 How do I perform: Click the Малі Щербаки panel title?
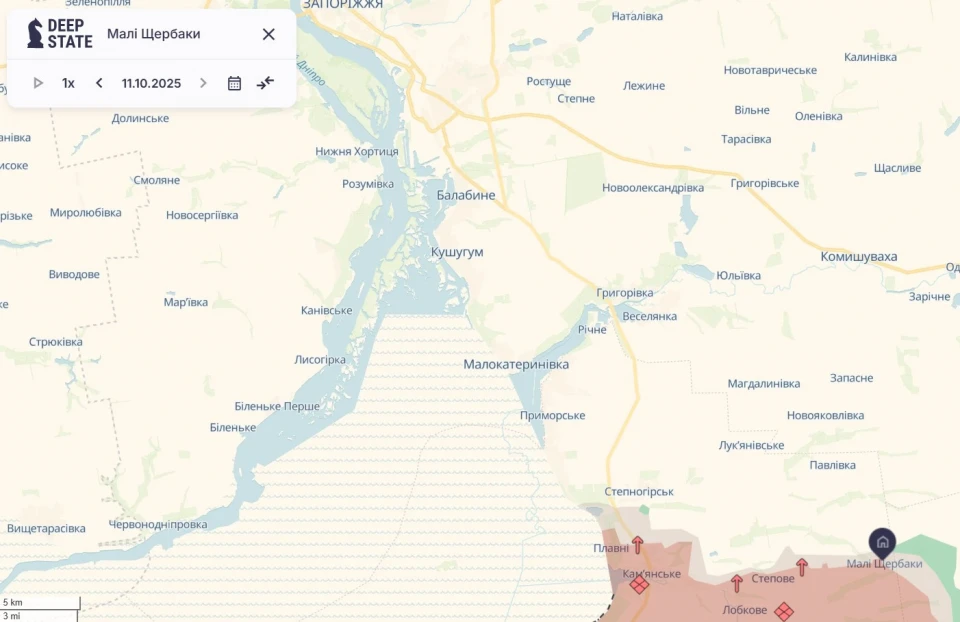[x=154, y=34]
